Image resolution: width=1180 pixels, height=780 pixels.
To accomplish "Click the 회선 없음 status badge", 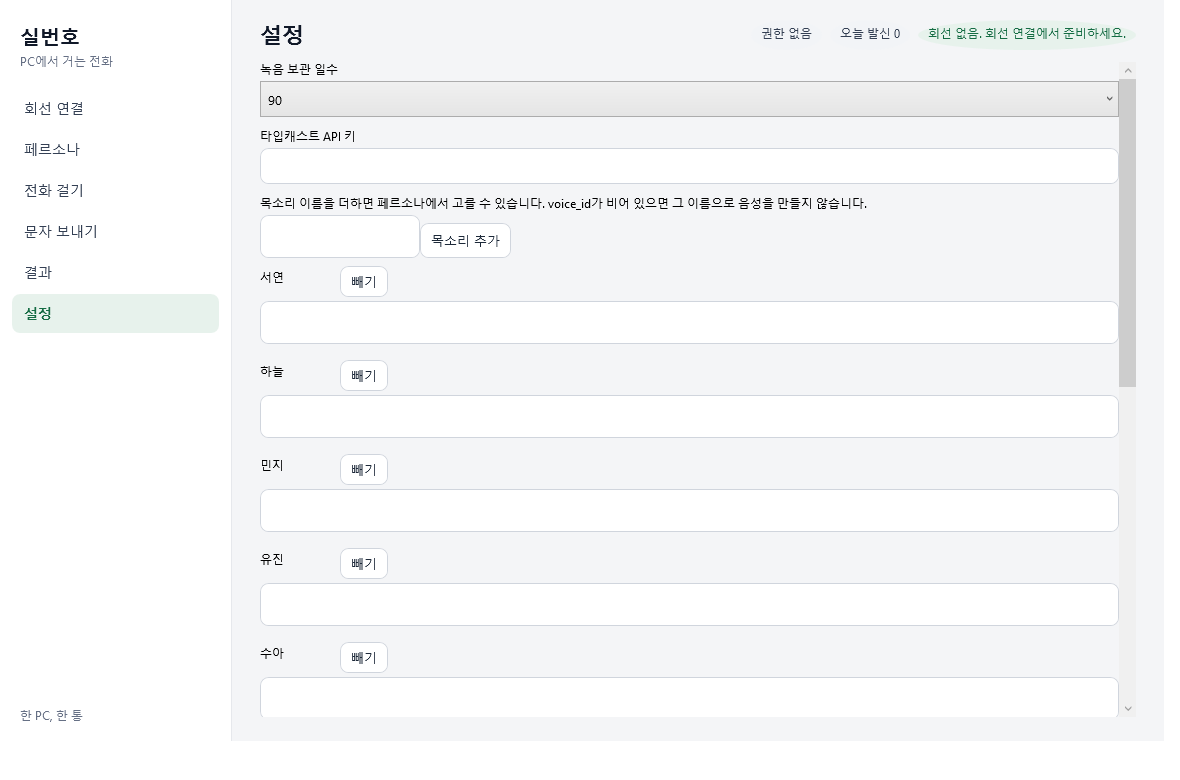I will click(1026, 33).
